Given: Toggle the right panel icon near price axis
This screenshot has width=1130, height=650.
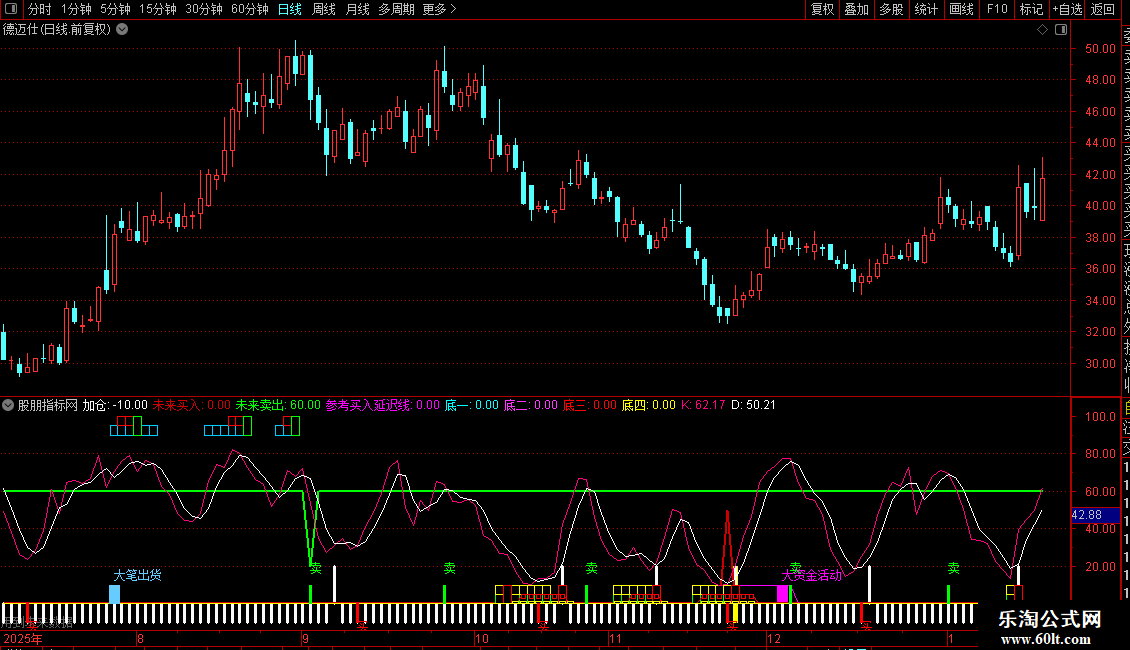Looking at the screenshot, I should click(1060, 29).
